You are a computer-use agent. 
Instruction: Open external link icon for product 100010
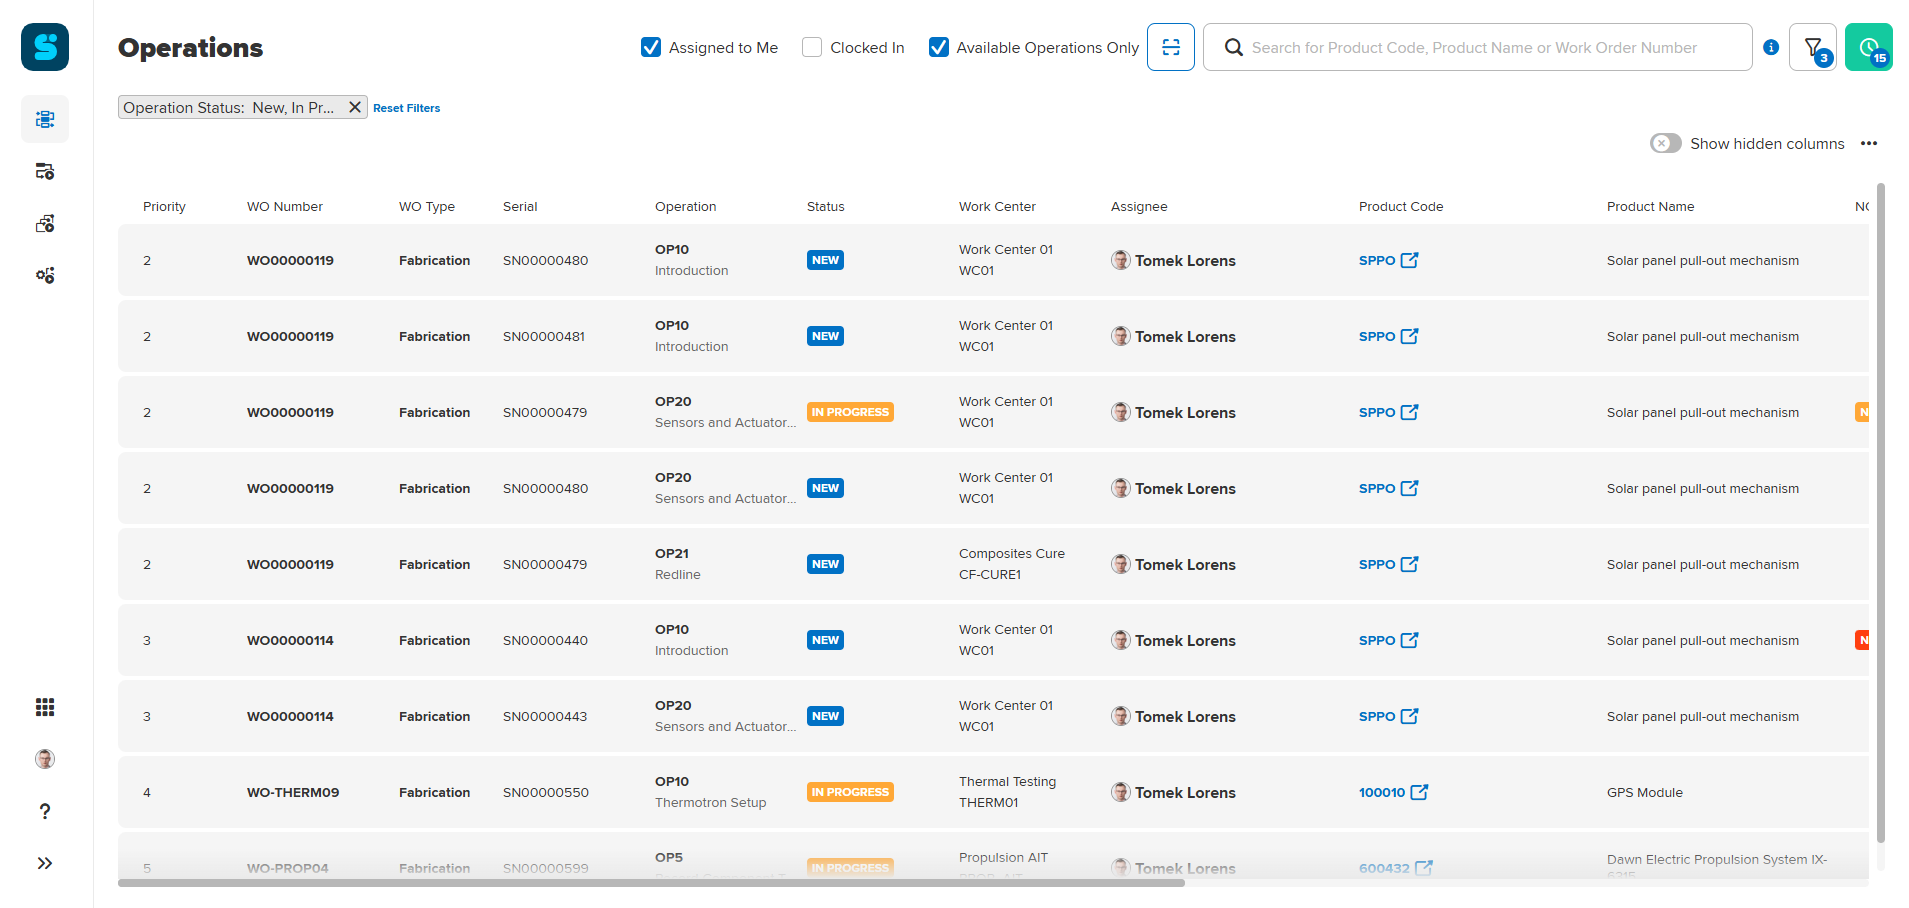pos(1419,792)
